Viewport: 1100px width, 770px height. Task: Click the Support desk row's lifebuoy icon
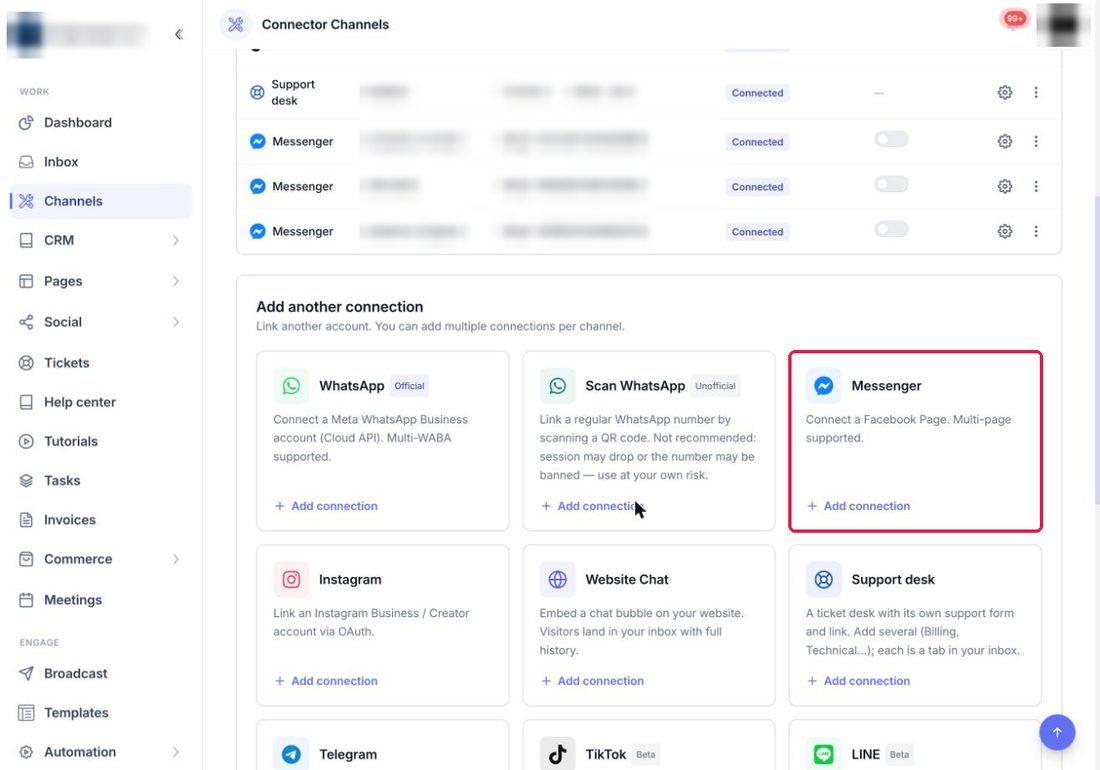257,93
